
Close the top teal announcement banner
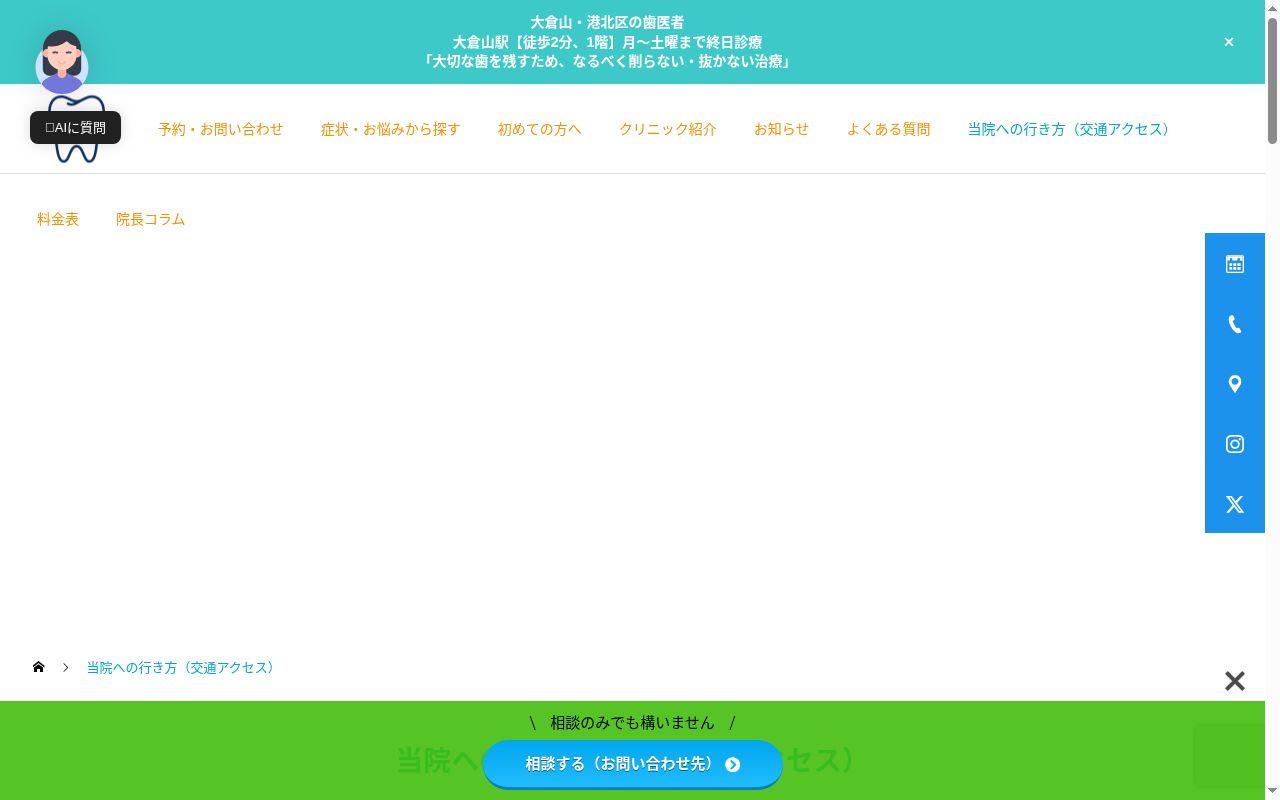click(x=1229, y=42)
